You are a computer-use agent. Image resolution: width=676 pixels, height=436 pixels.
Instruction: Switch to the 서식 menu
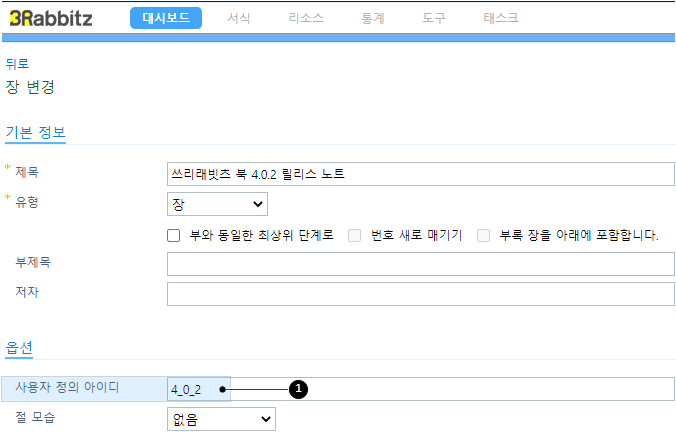click(x=239, y=18)
